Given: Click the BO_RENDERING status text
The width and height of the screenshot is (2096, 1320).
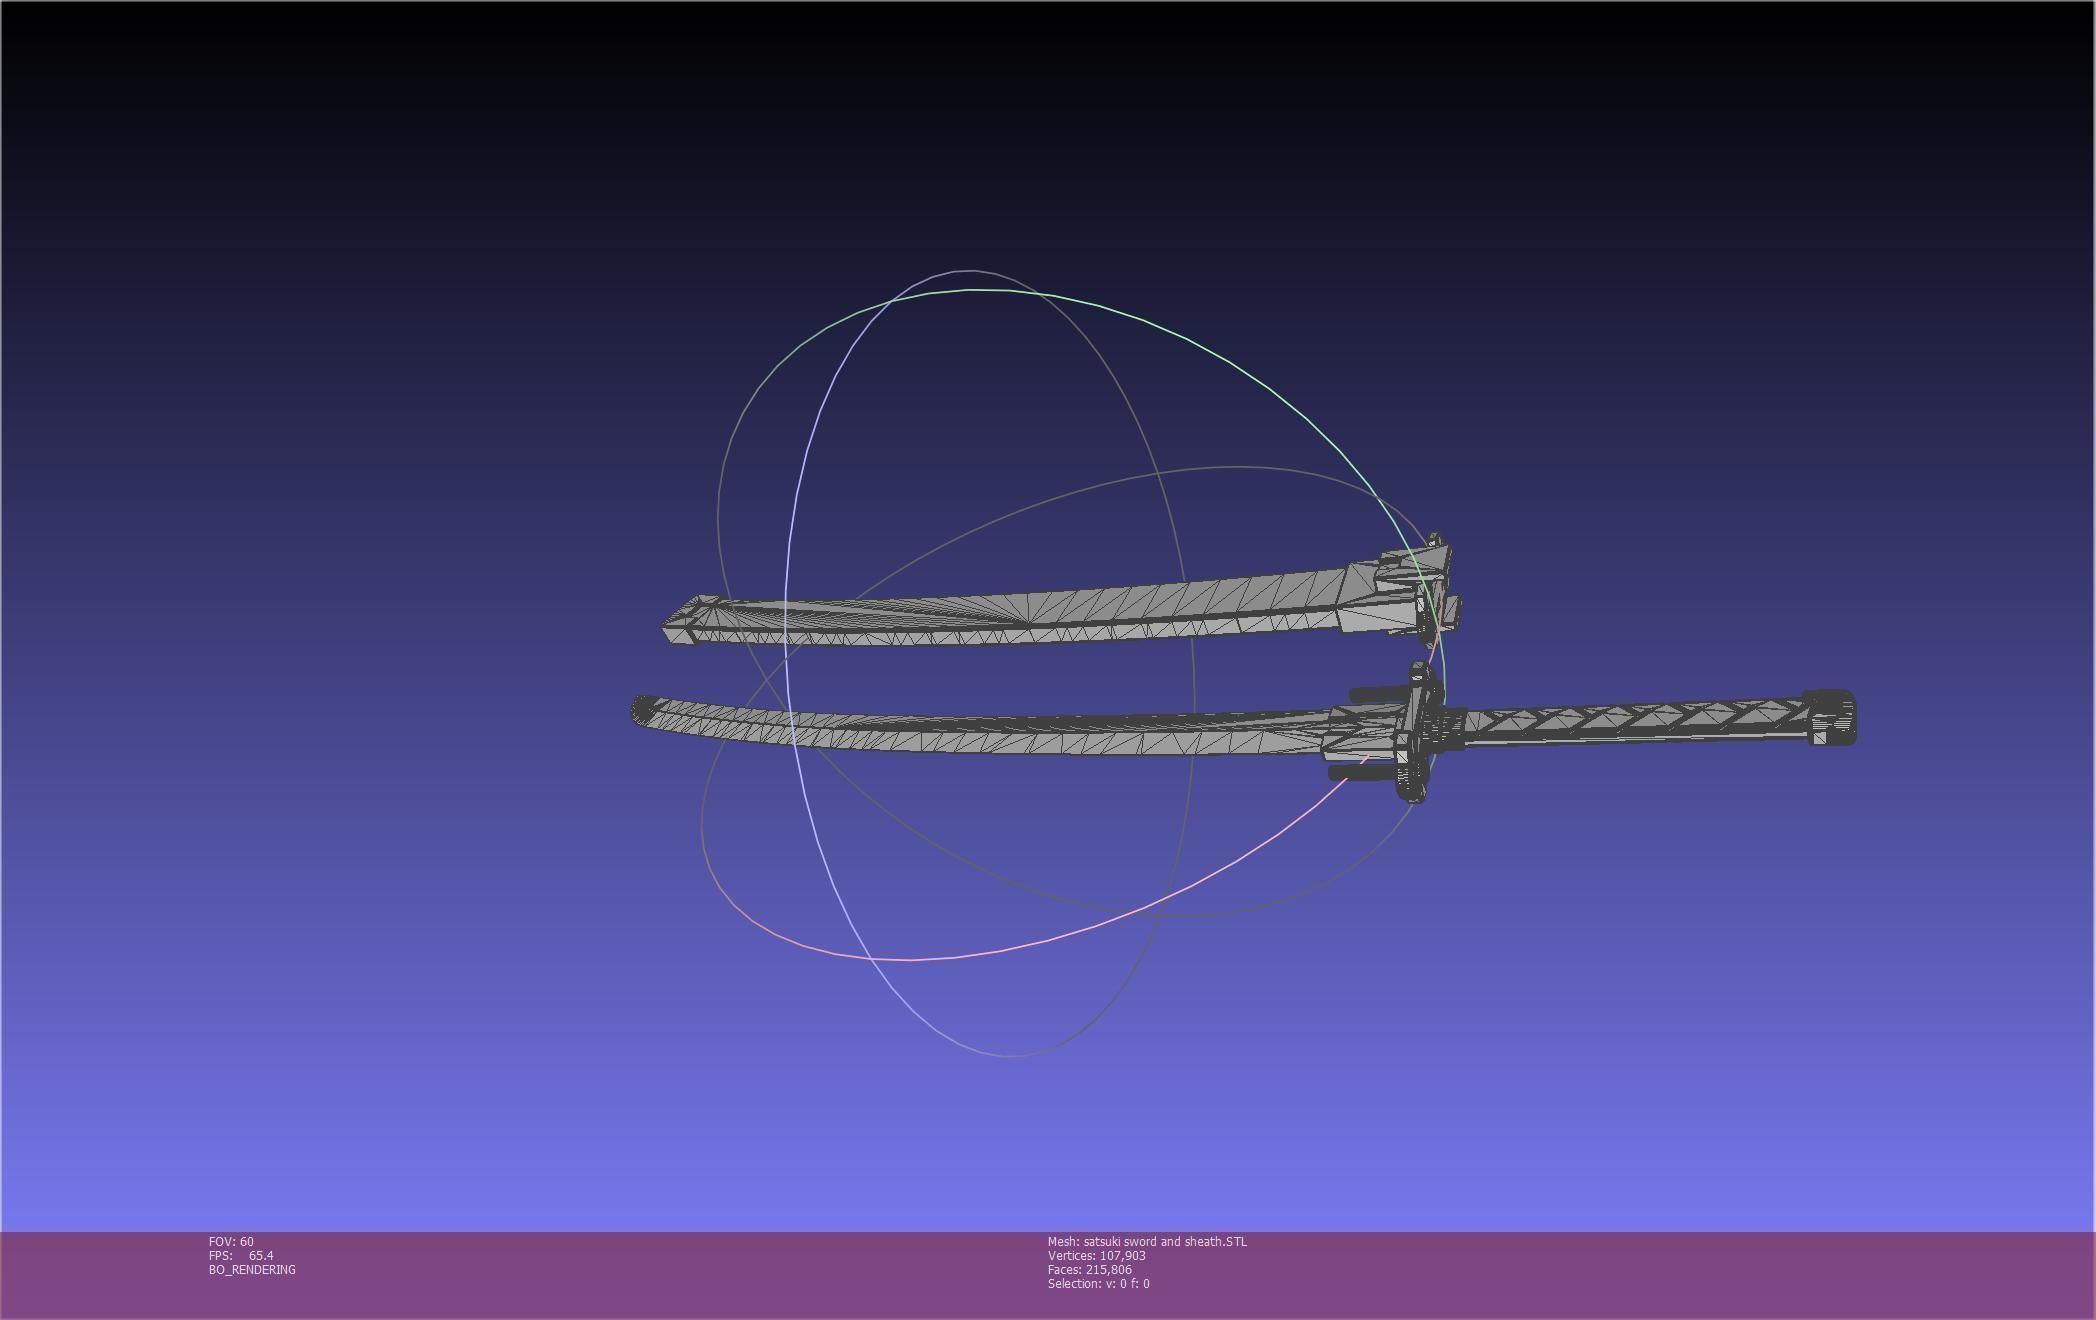Looking at the screenshot, I should [x=252, y=1270].
